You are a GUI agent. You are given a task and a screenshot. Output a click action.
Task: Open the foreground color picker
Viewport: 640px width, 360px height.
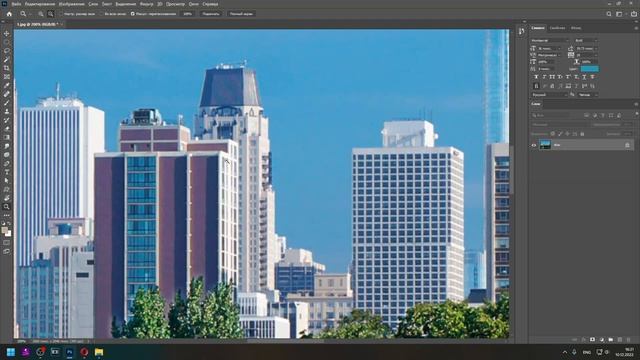[x=5, y=231]
